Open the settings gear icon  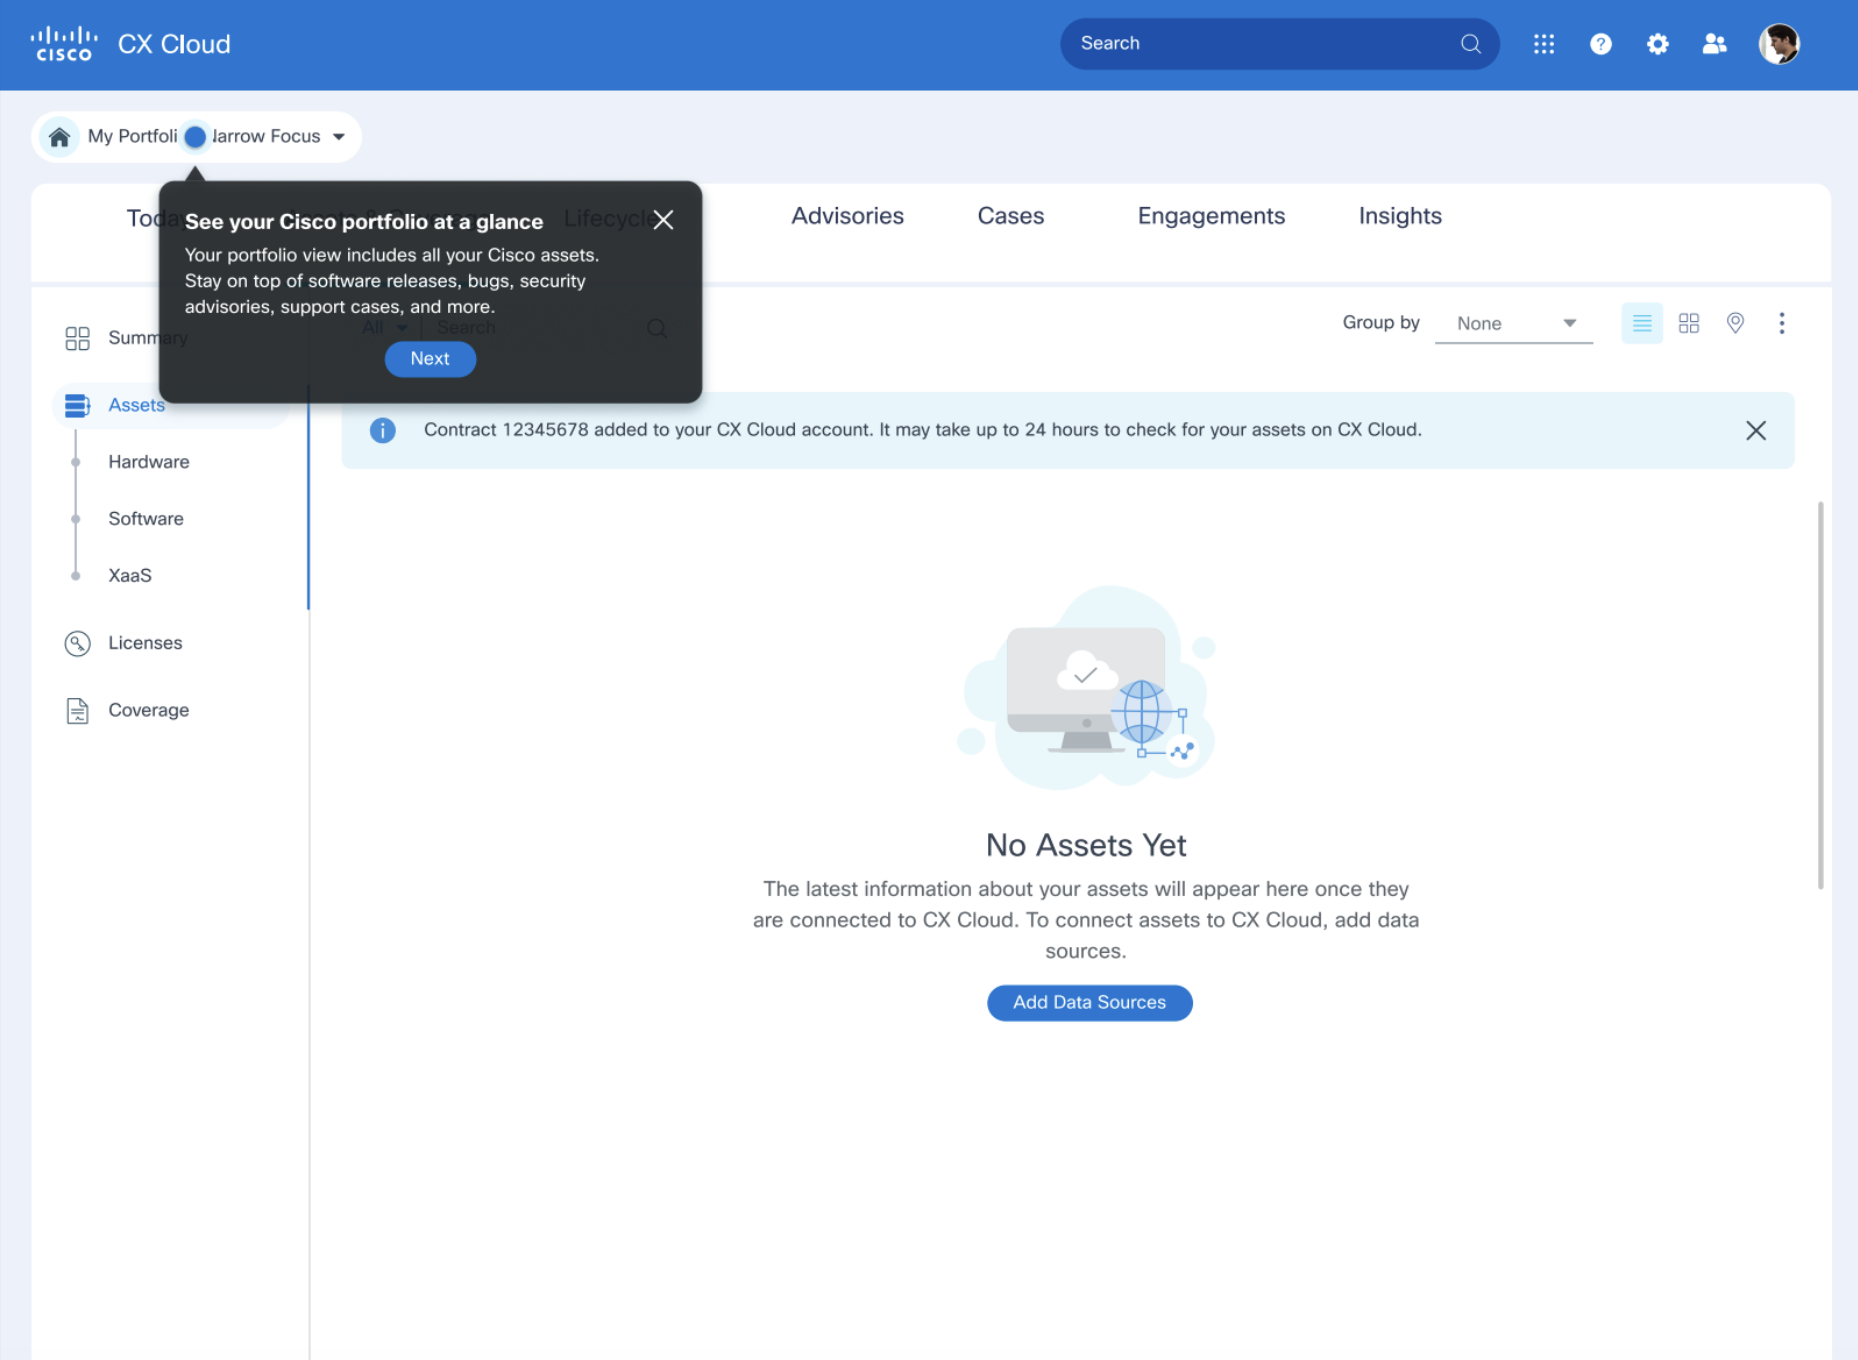(x=1658, y=44)
